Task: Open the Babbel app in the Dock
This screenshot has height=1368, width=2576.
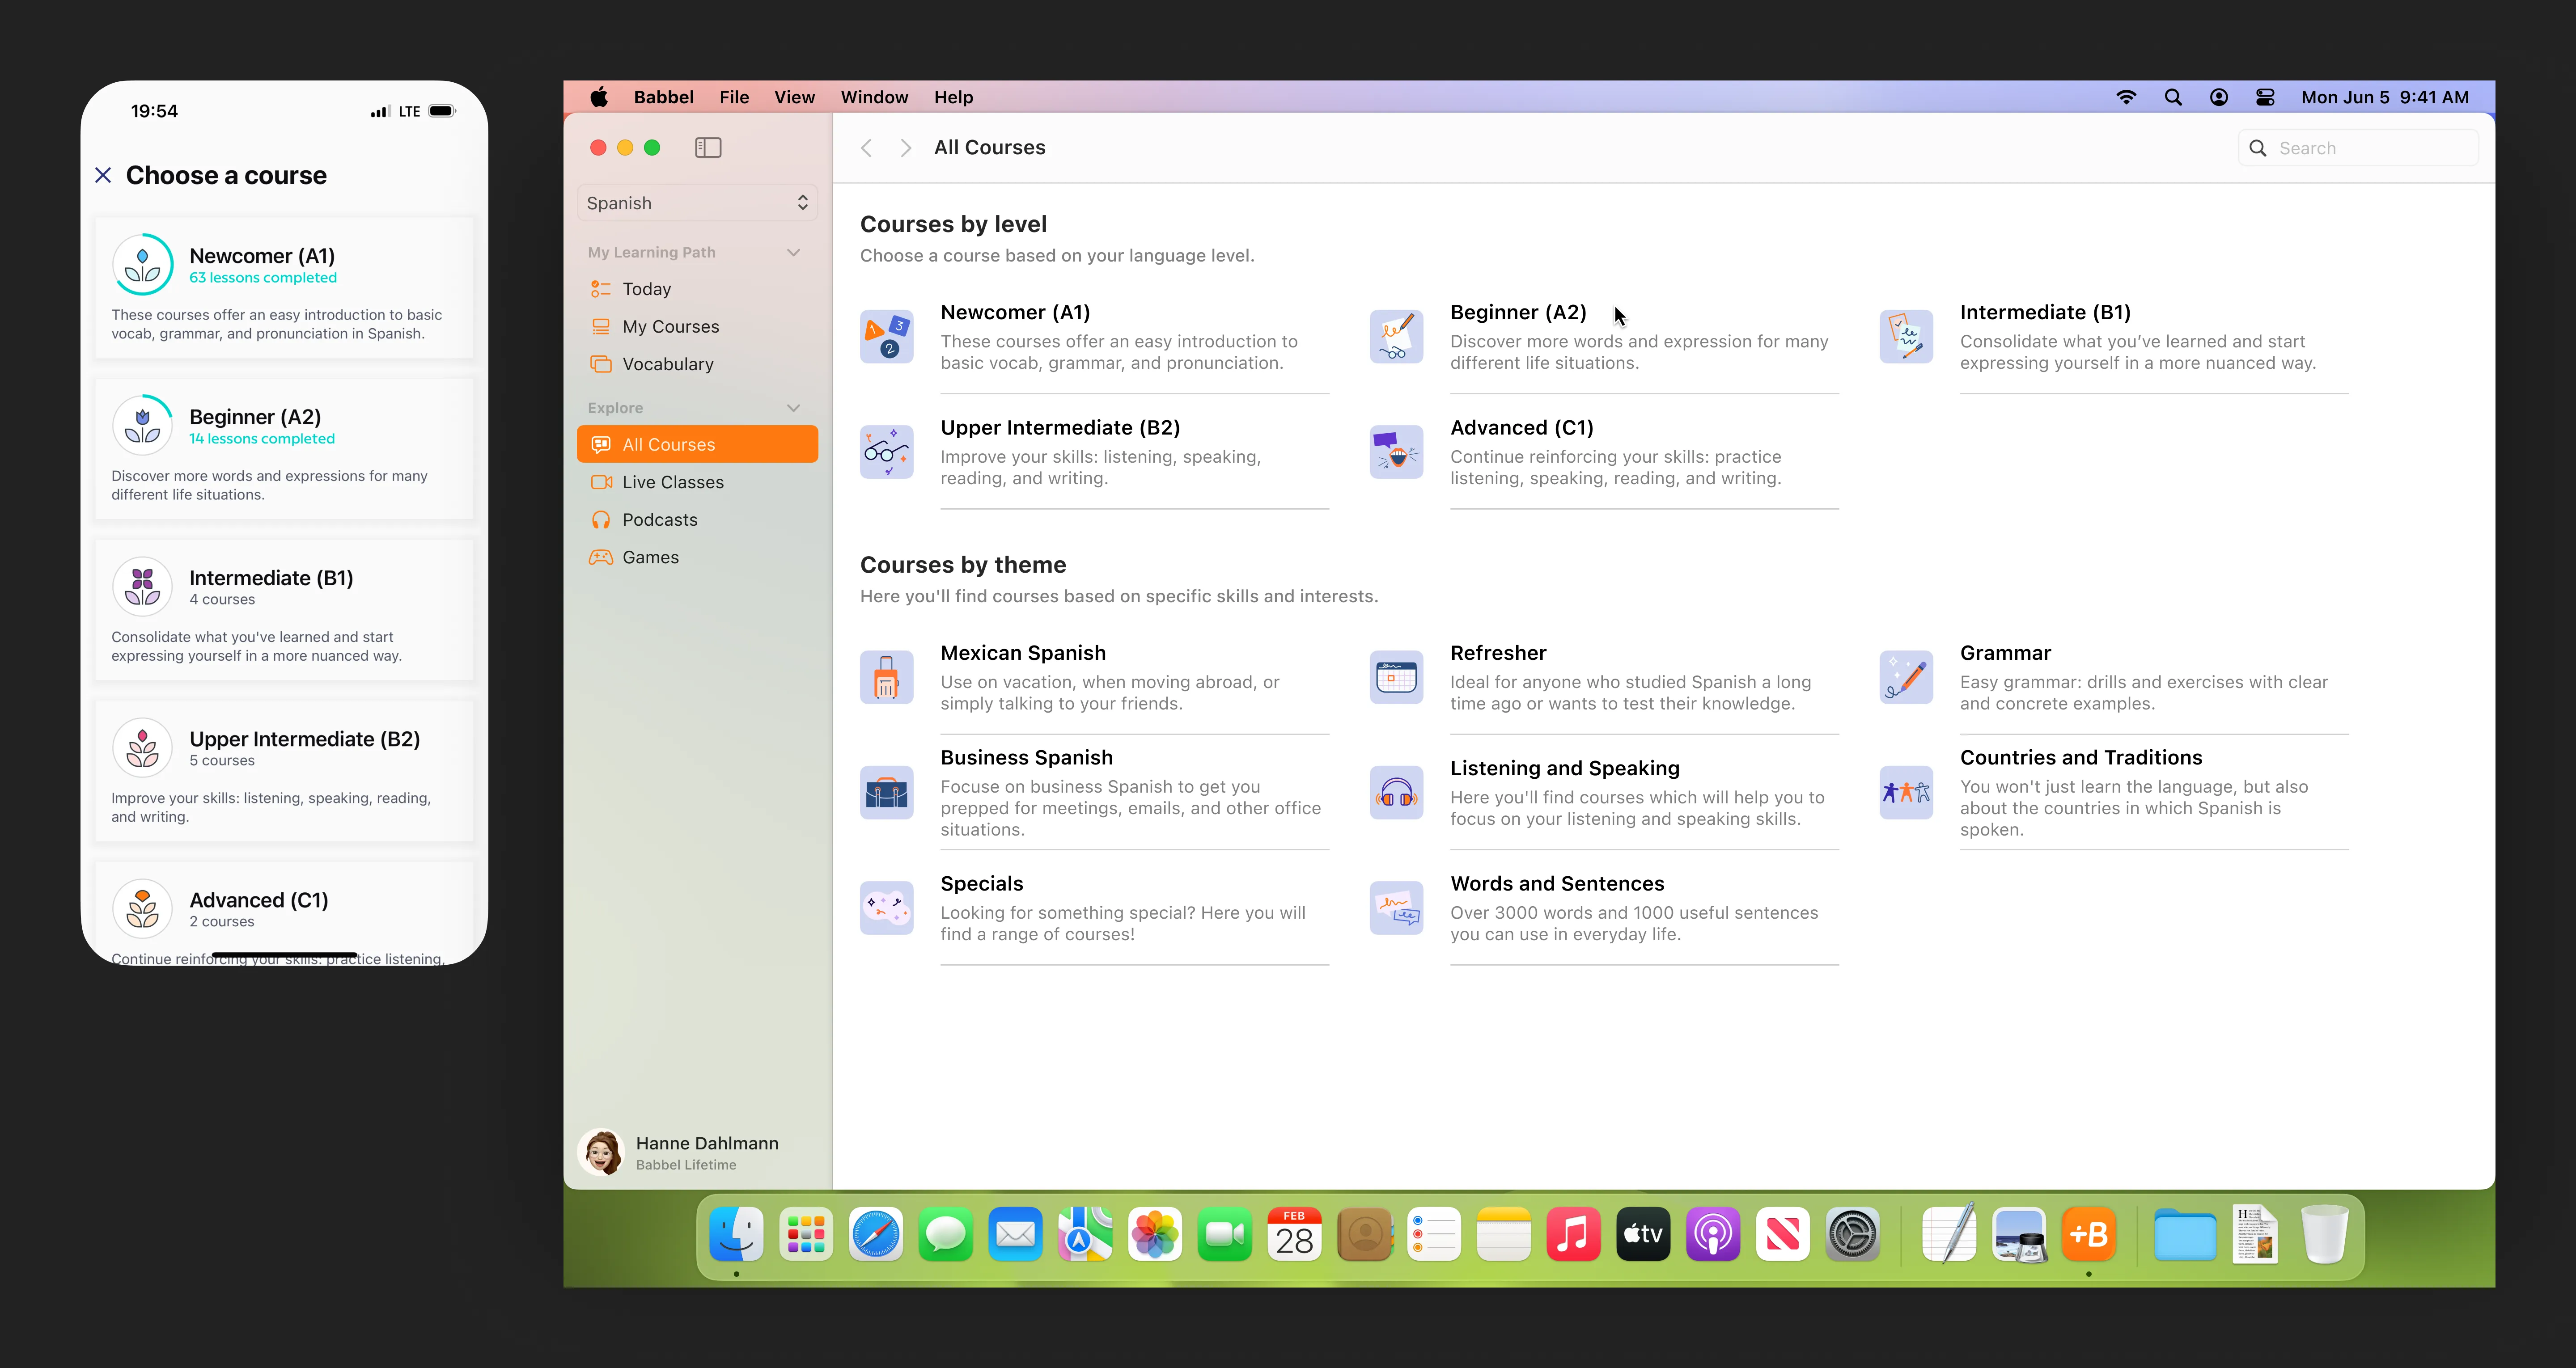Action: pos(2089,1235)
